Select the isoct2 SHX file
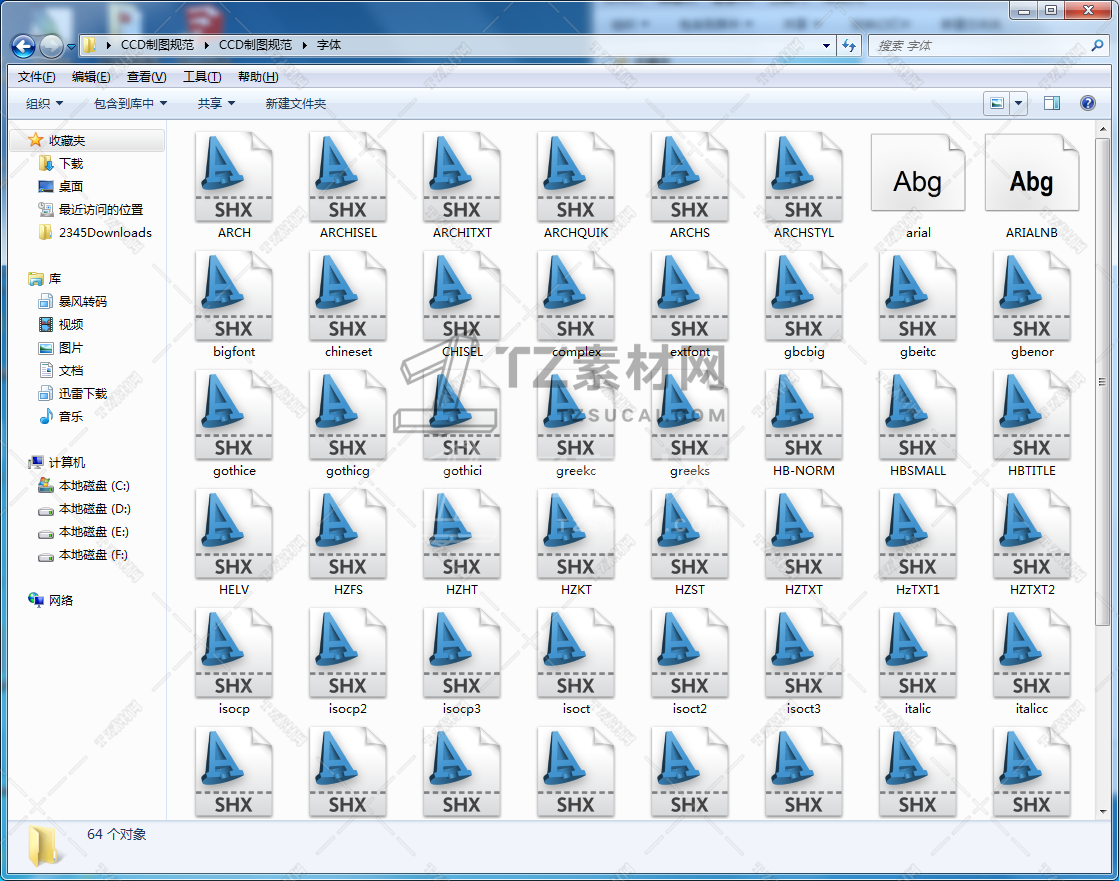1119x881 pixels. pyautogui.click(x=689, y=653)
